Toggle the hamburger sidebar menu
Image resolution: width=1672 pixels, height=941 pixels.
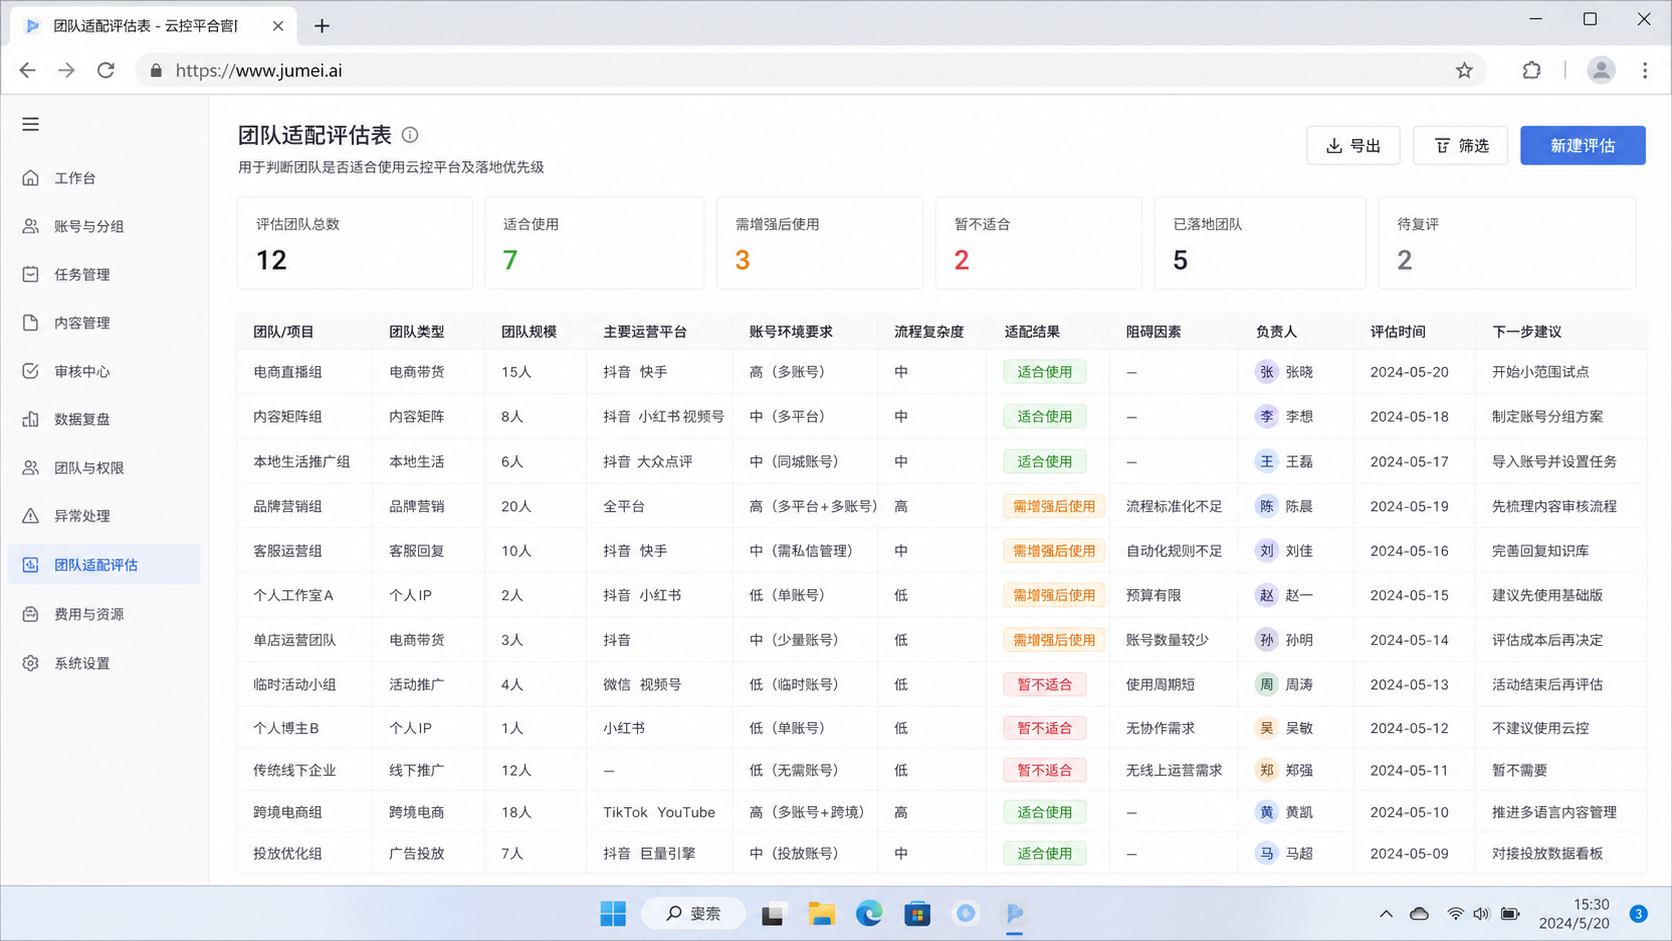point(31,124)
